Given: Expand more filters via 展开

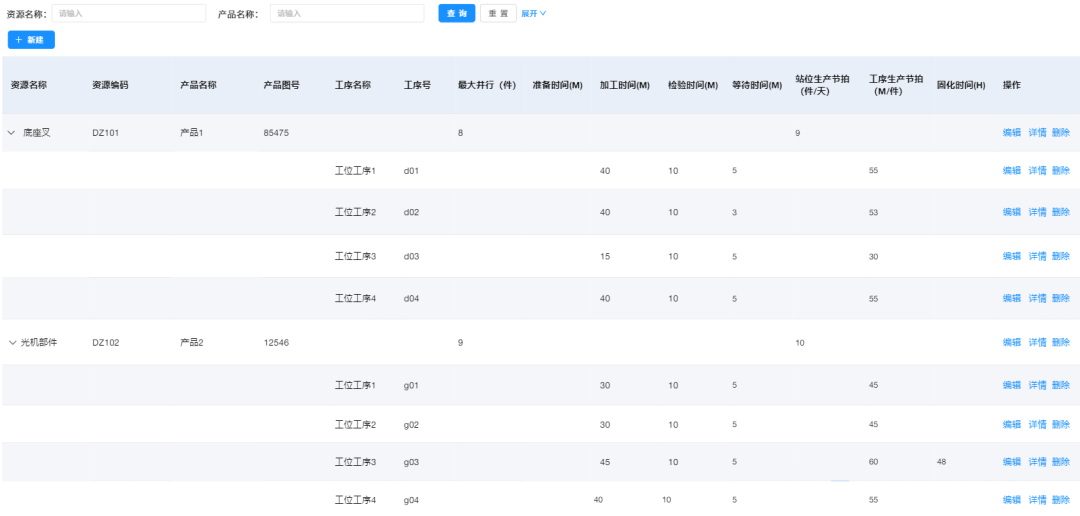Looking at the screenshot, I should pyautogui.click(x=534, y=13).
